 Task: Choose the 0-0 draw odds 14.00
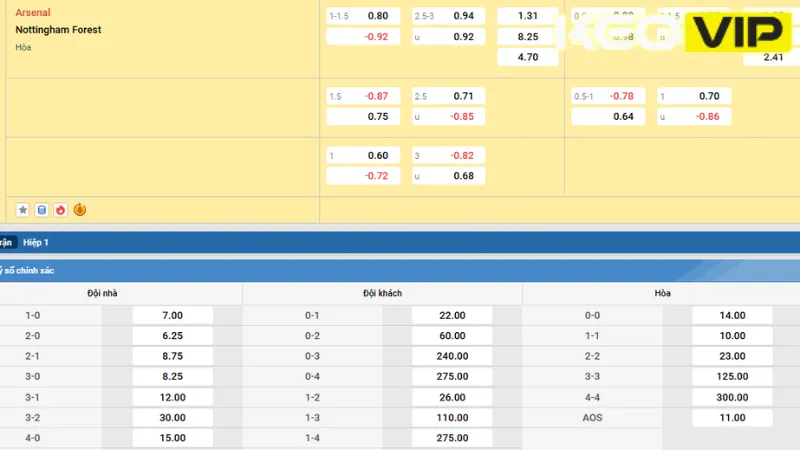732,315
